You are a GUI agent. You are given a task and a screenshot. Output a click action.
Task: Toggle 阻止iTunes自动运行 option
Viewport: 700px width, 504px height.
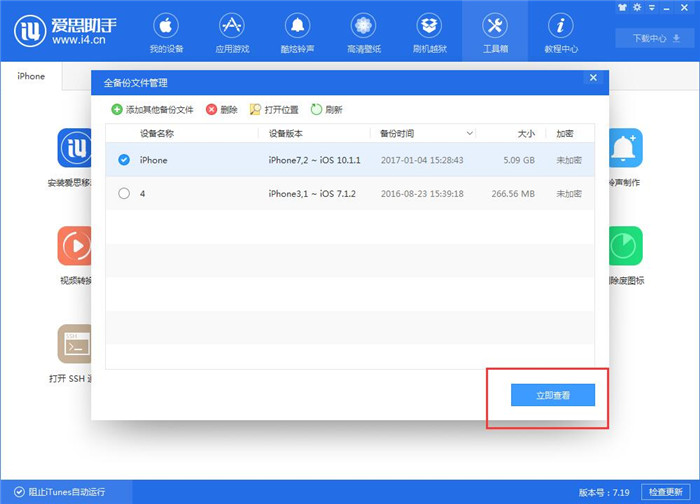60,492
